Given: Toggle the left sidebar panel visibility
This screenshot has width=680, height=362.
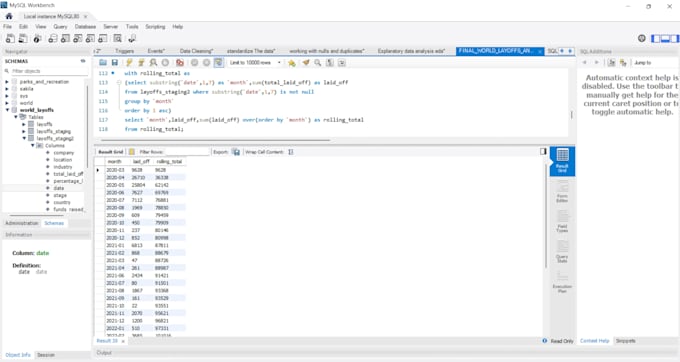Looking at the screenshot, I should (655, 39).
